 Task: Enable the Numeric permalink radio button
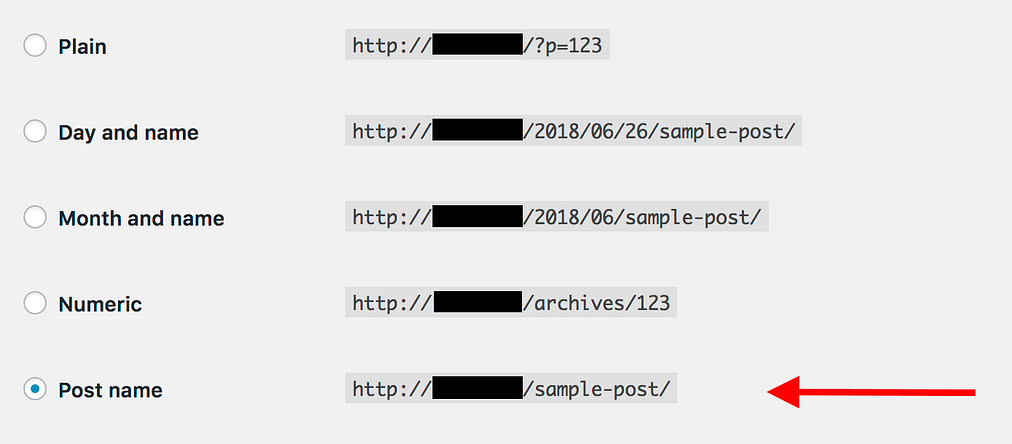[35, 303]
